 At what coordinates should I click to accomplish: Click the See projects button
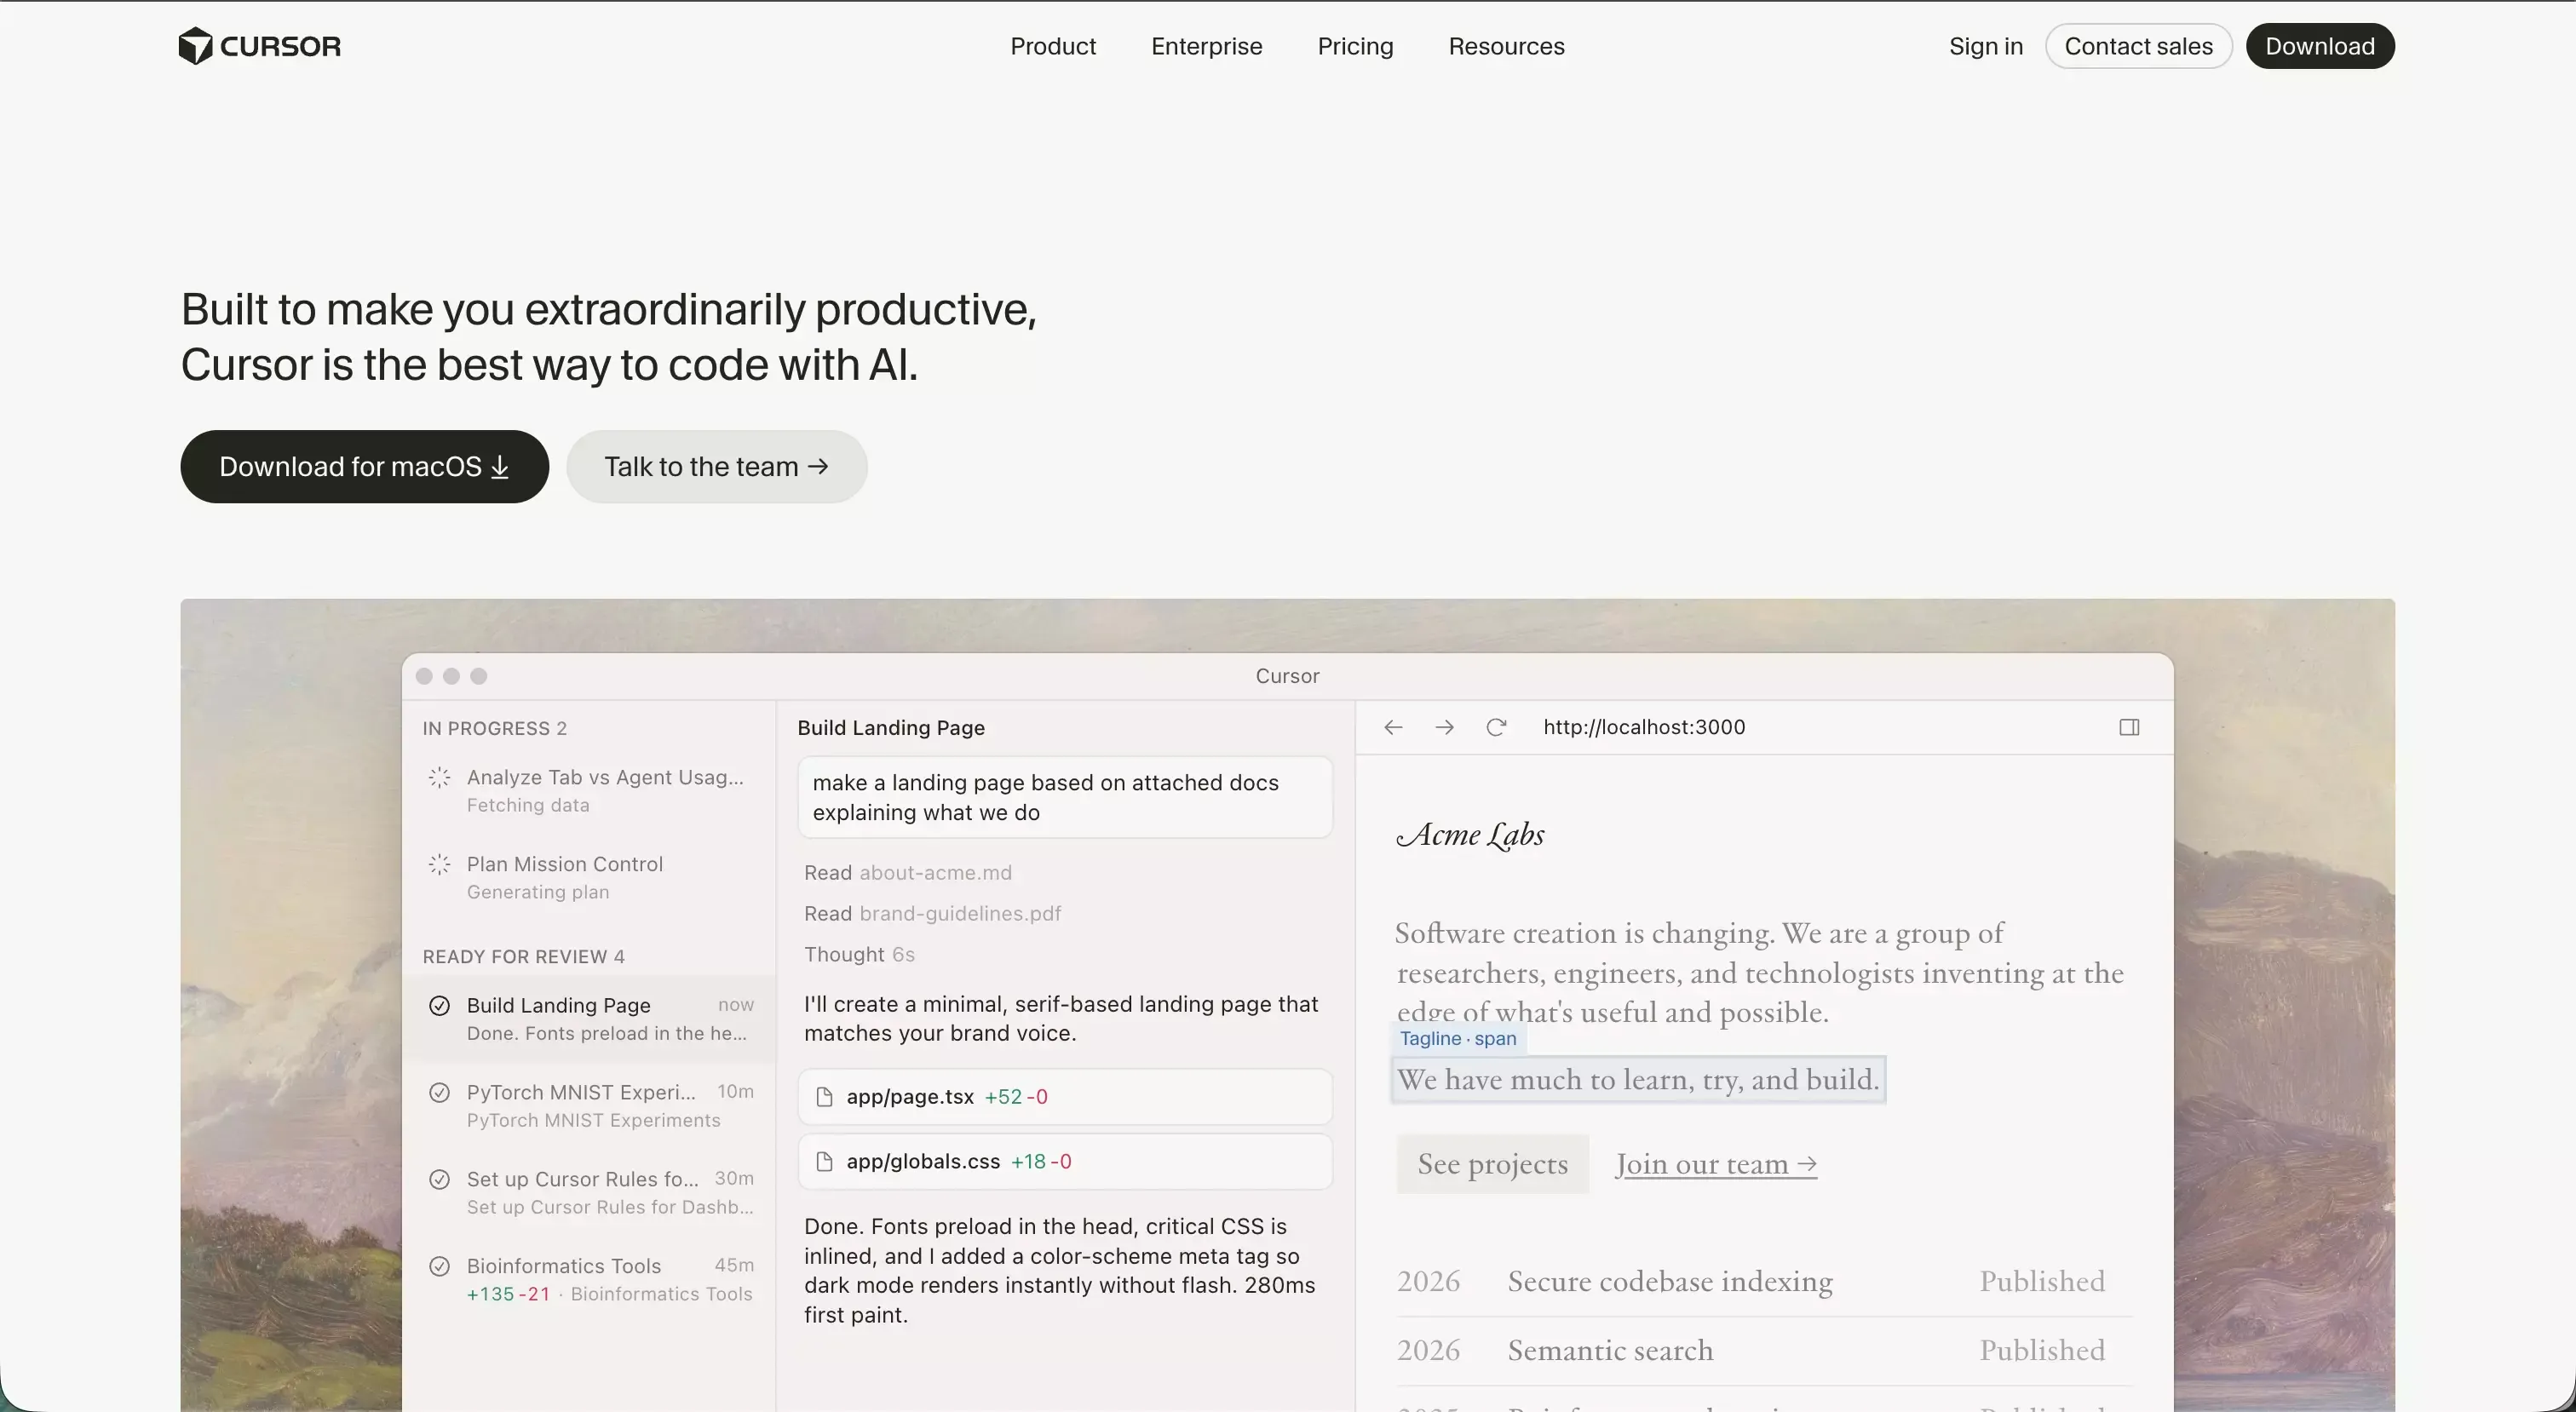pyautogui.click(x=1492, y=1164)
